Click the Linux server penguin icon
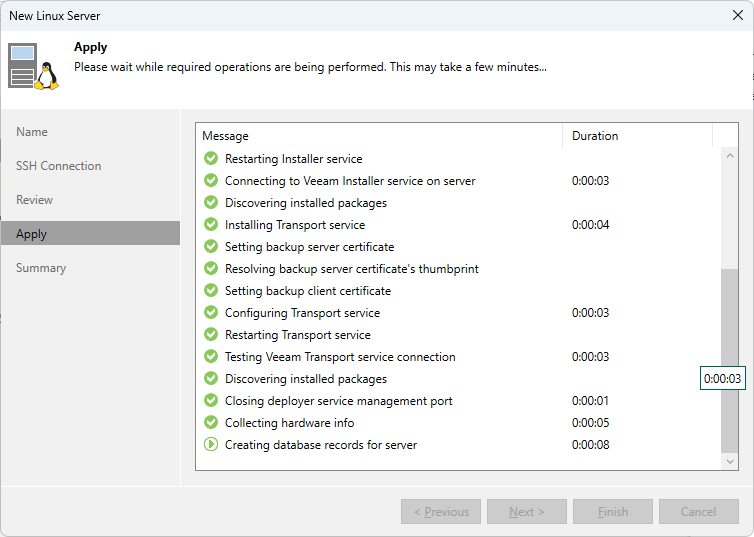The height and width of the screenshot is (537, 754). 33,66
